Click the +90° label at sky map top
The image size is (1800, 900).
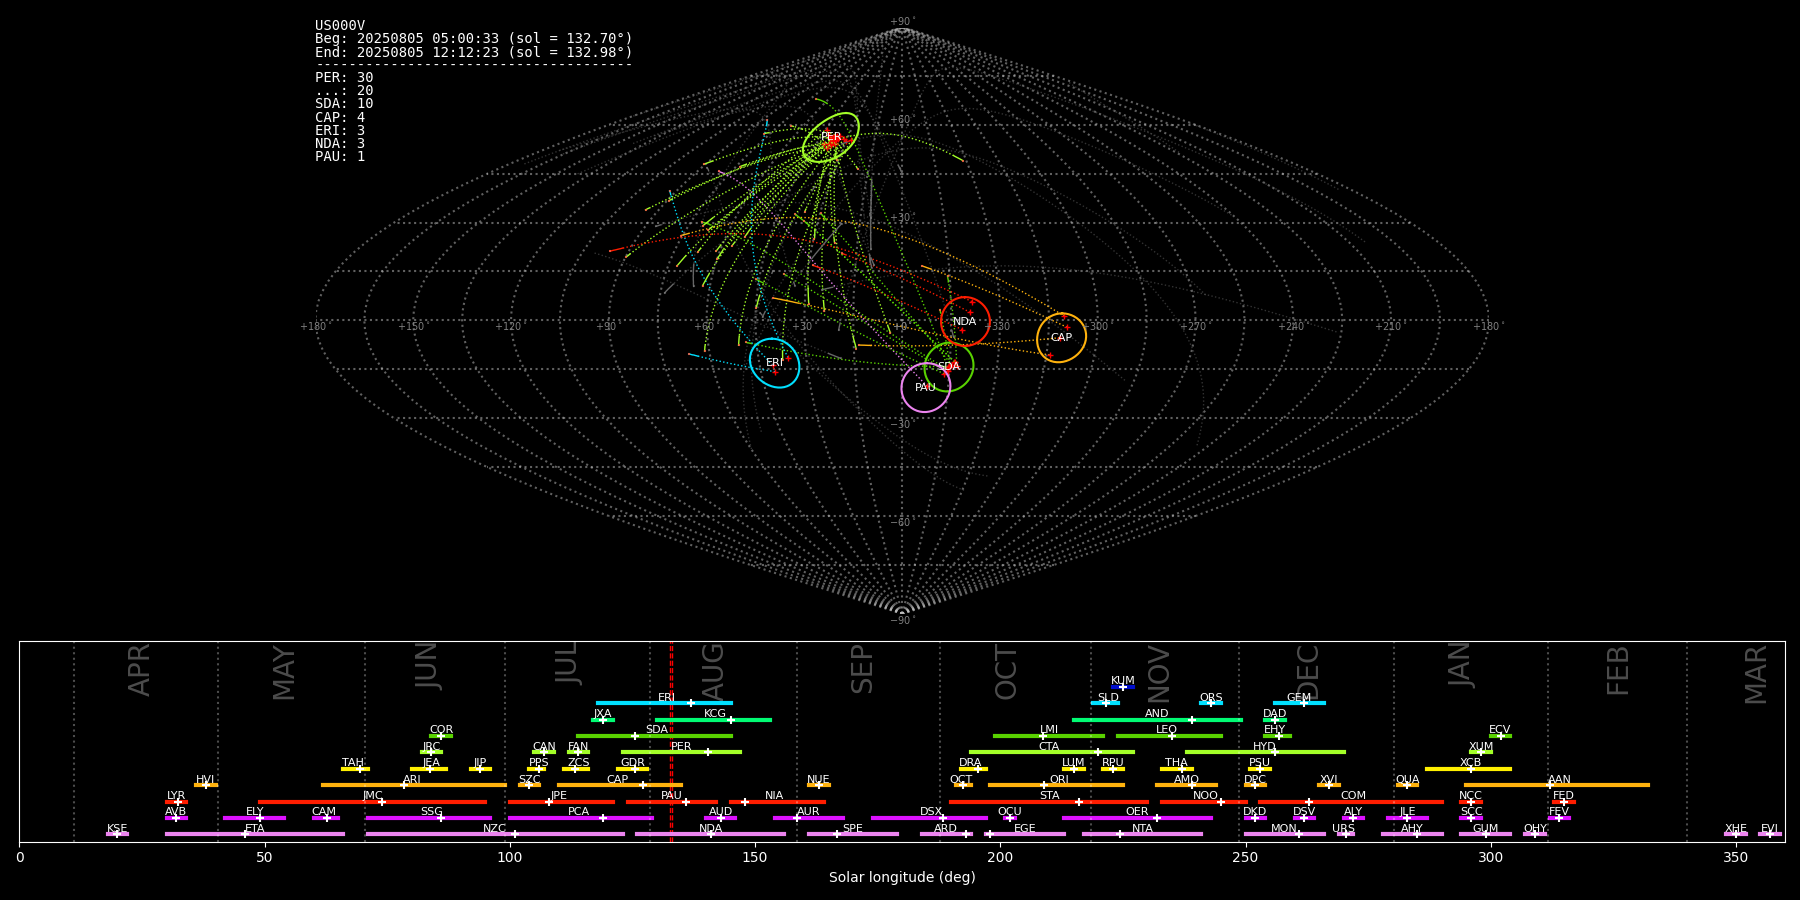(x=902, y=22)
